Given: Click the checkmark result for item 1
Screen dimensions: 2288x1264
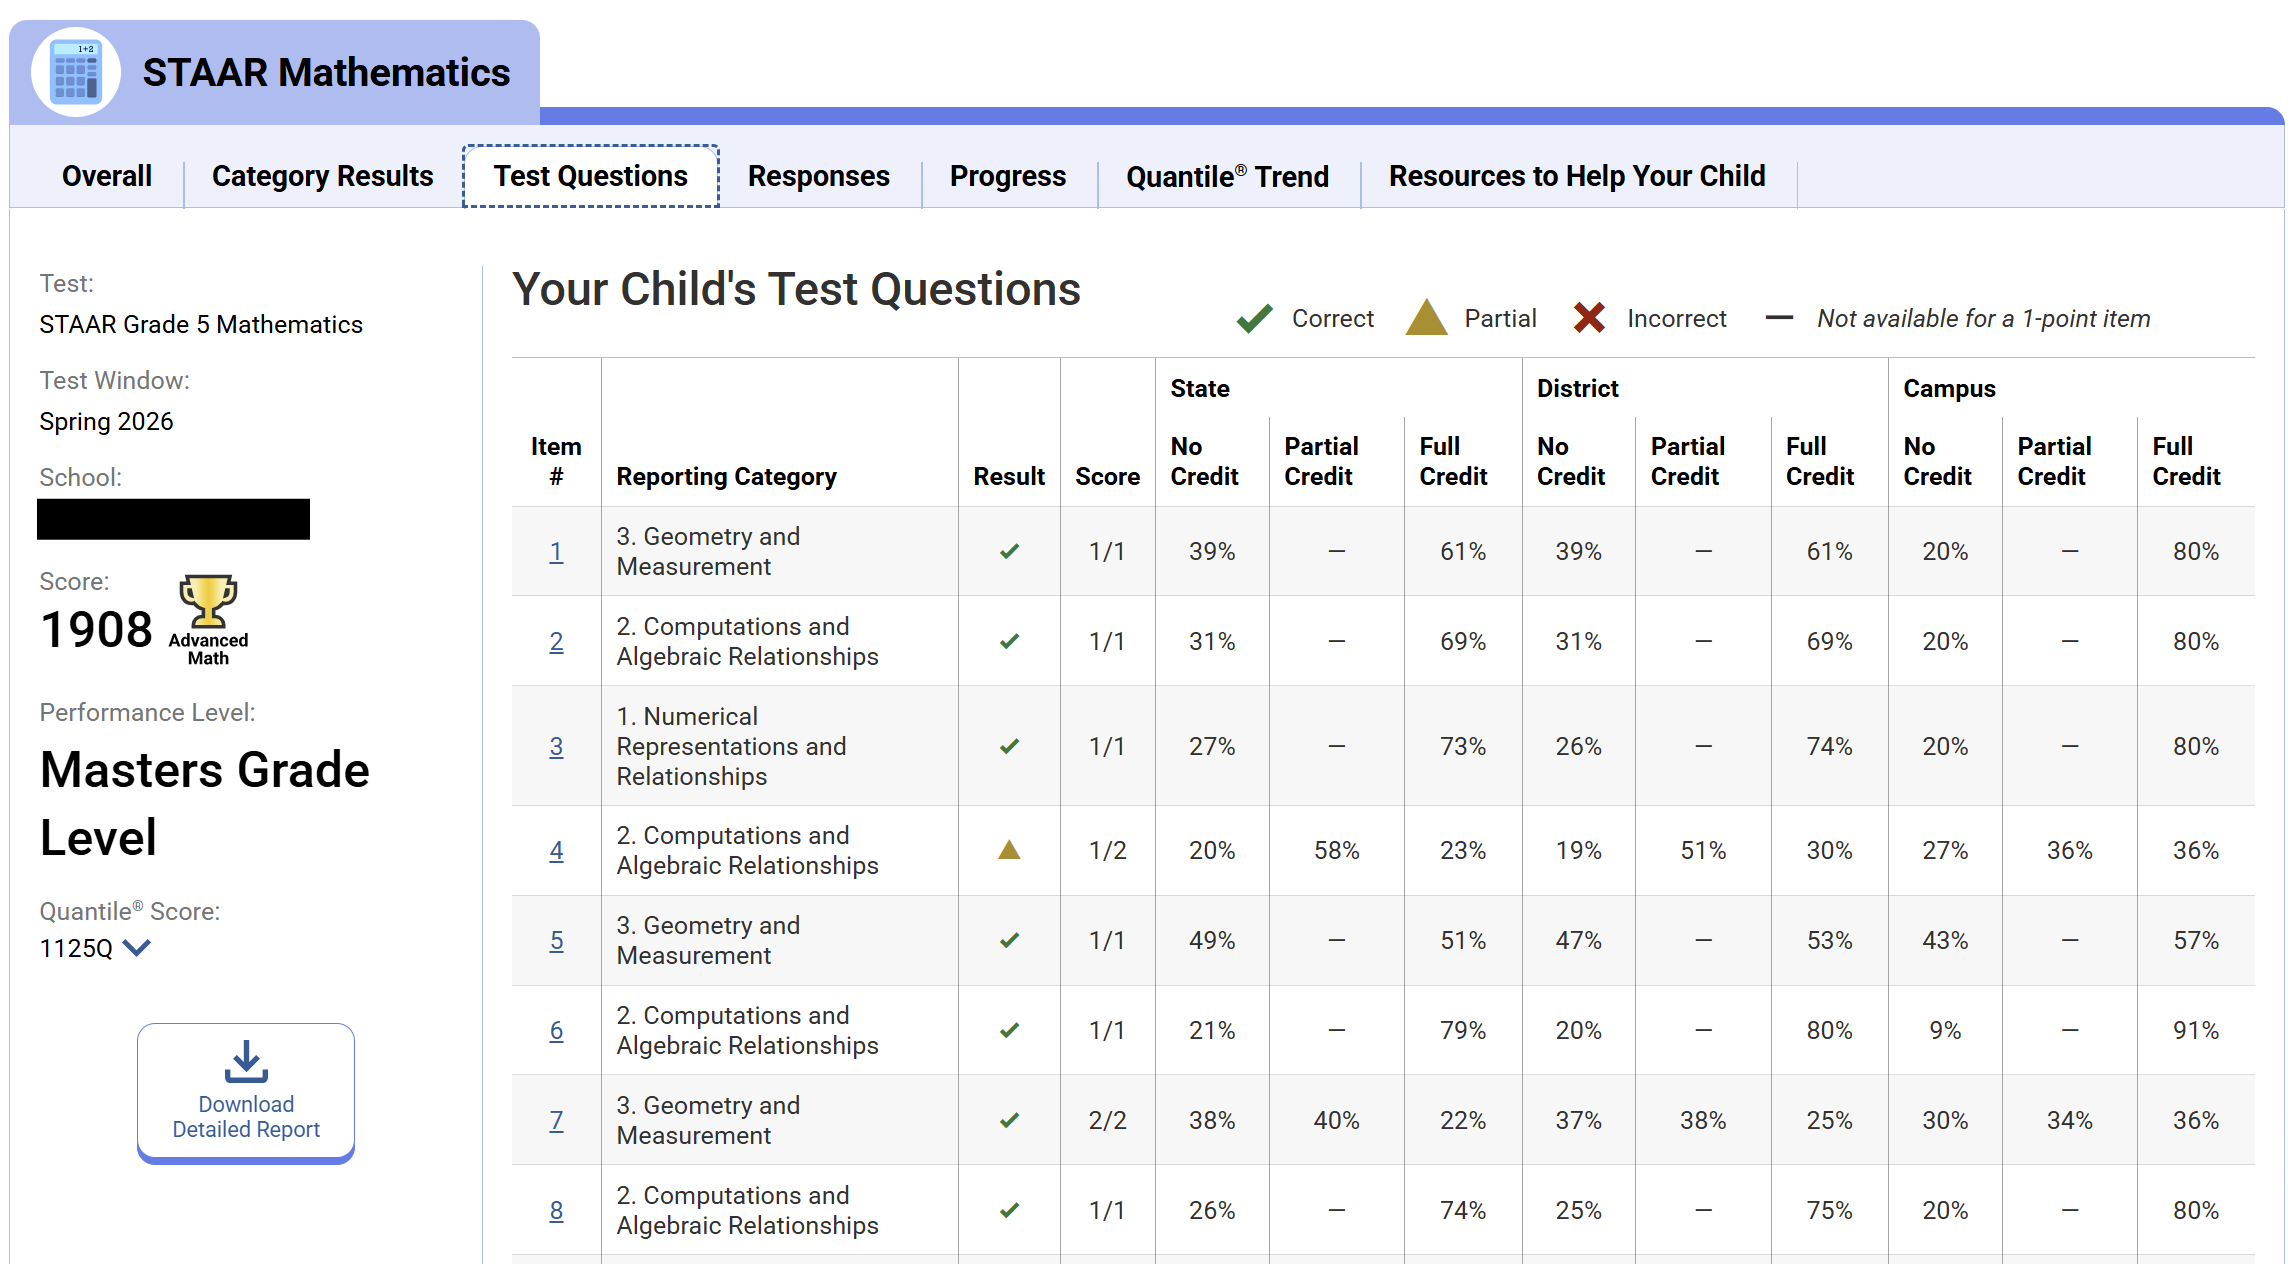Looking at the screenshot, I should point(1010,551).
